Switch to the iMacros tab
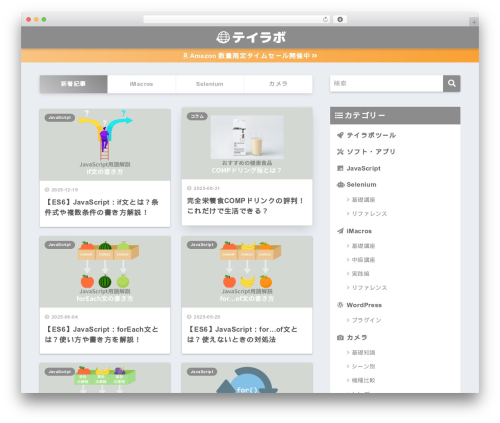The width and height of the screenshot is (500, 423). click(x=141, y=84)
